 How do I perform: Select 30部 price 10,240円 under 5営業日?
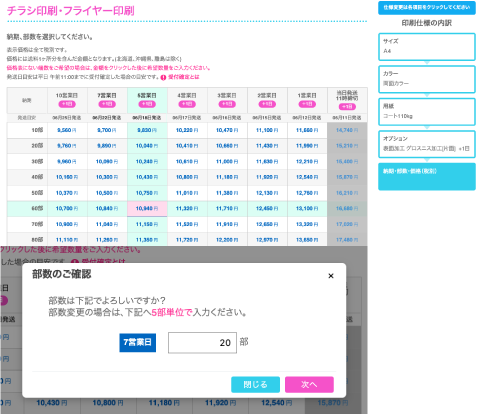coord(147,162)
